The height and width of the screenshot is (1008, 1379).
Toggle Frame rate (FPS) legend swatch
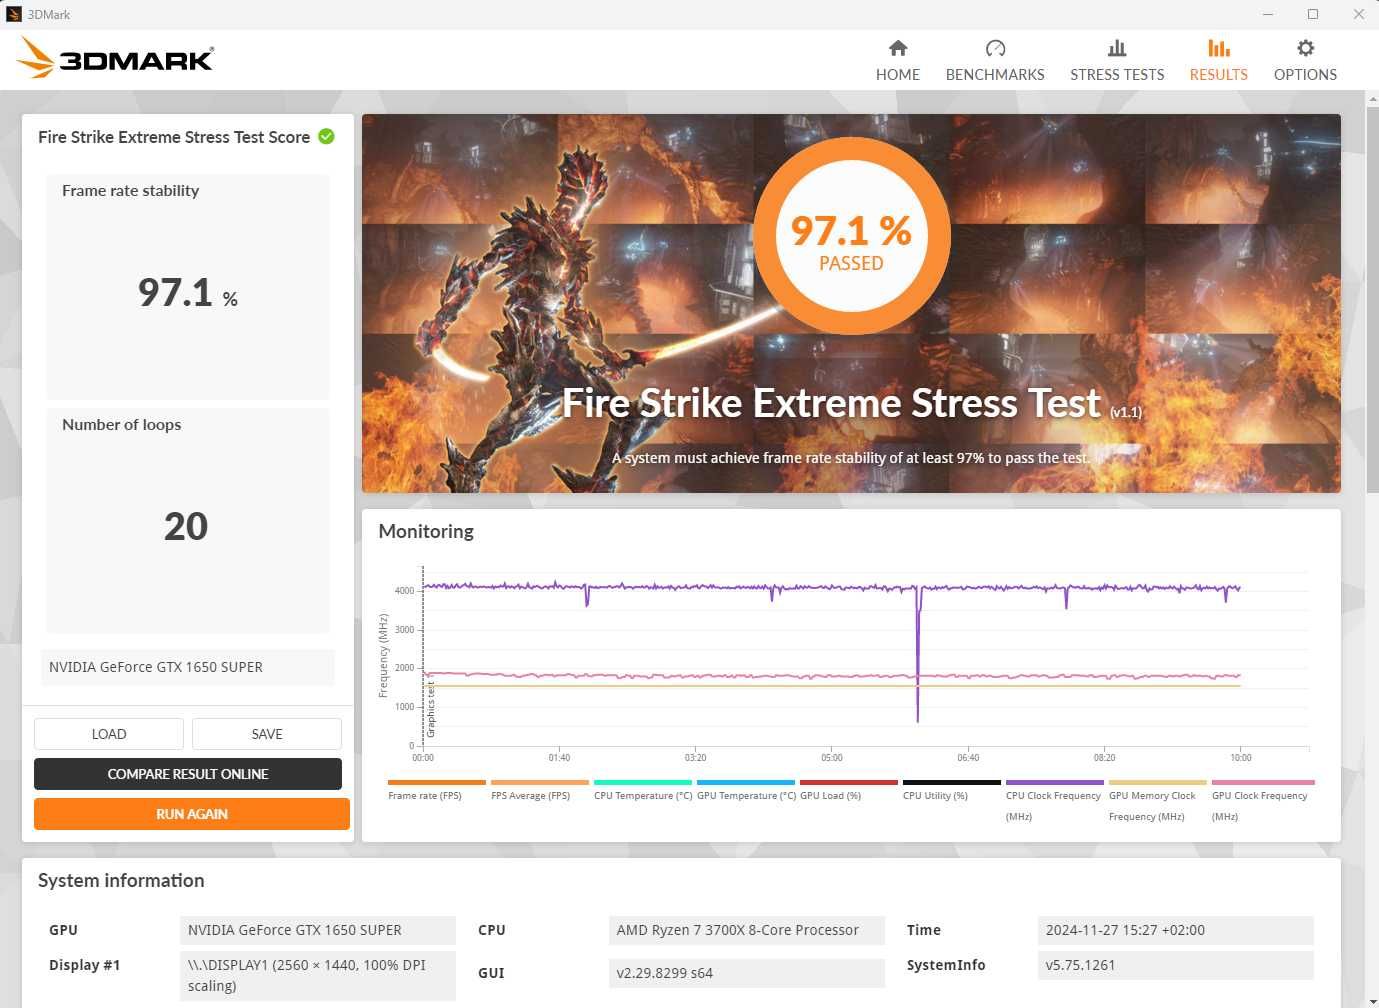click(437, 783)
